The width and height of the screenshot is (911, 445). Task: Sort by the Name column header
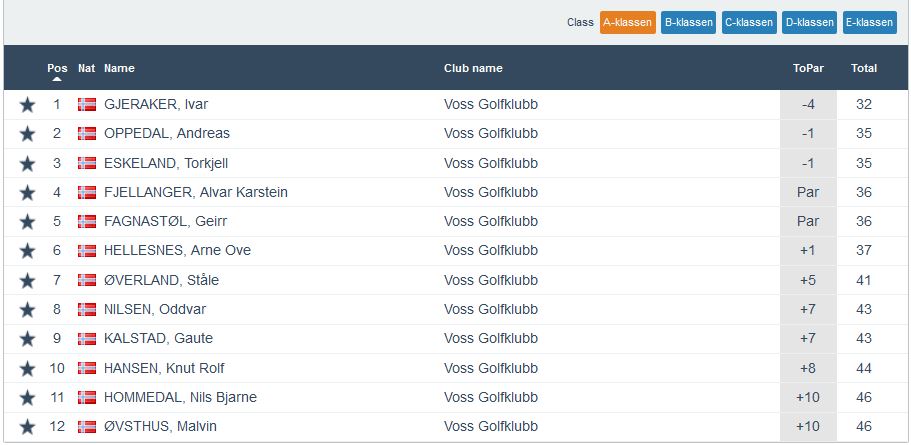119,68
